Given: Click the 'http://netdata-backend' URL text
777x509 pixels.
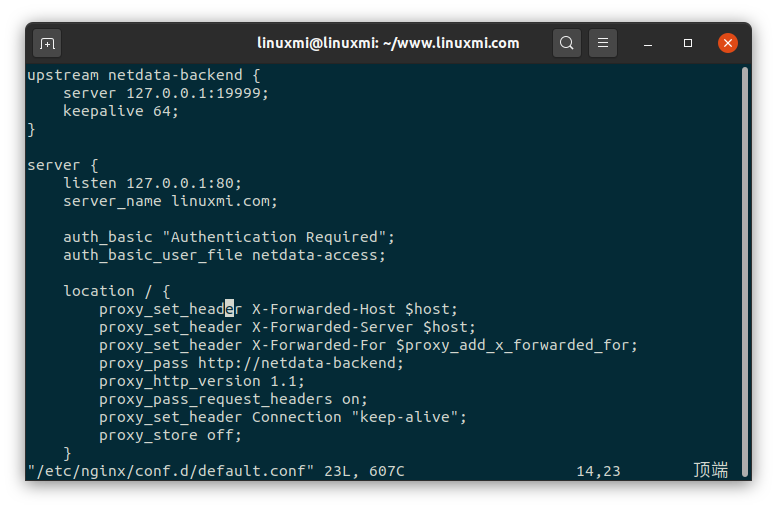Looking at the screenshot, I should pyautogui.click(x=300, y=363).
